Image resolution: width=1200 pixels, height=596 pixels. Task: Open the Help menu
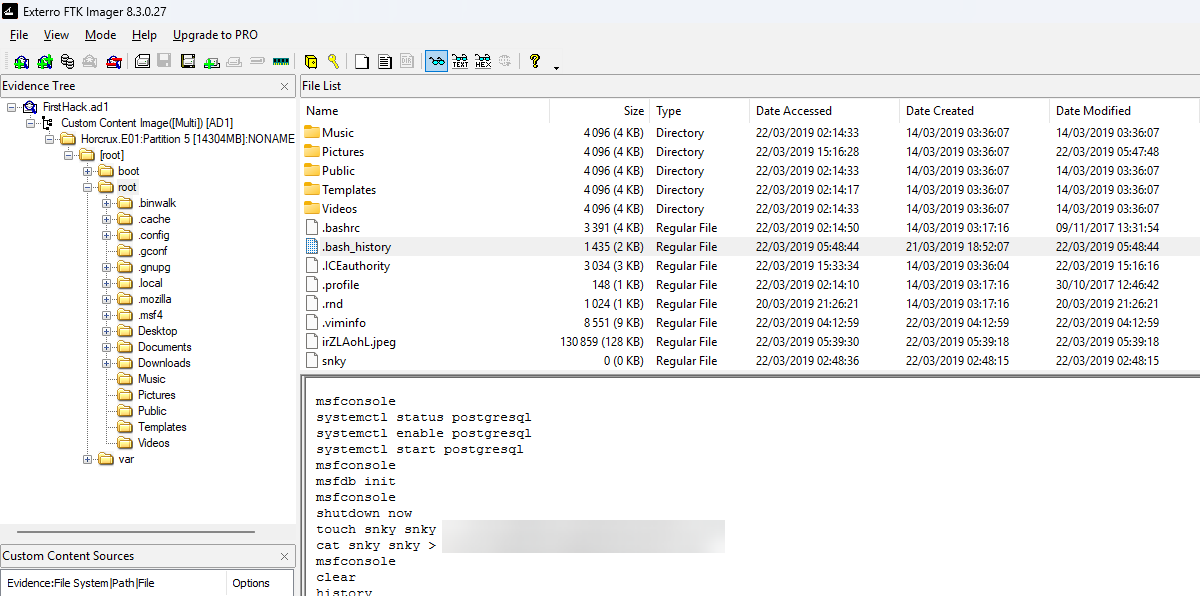[144, 35]
